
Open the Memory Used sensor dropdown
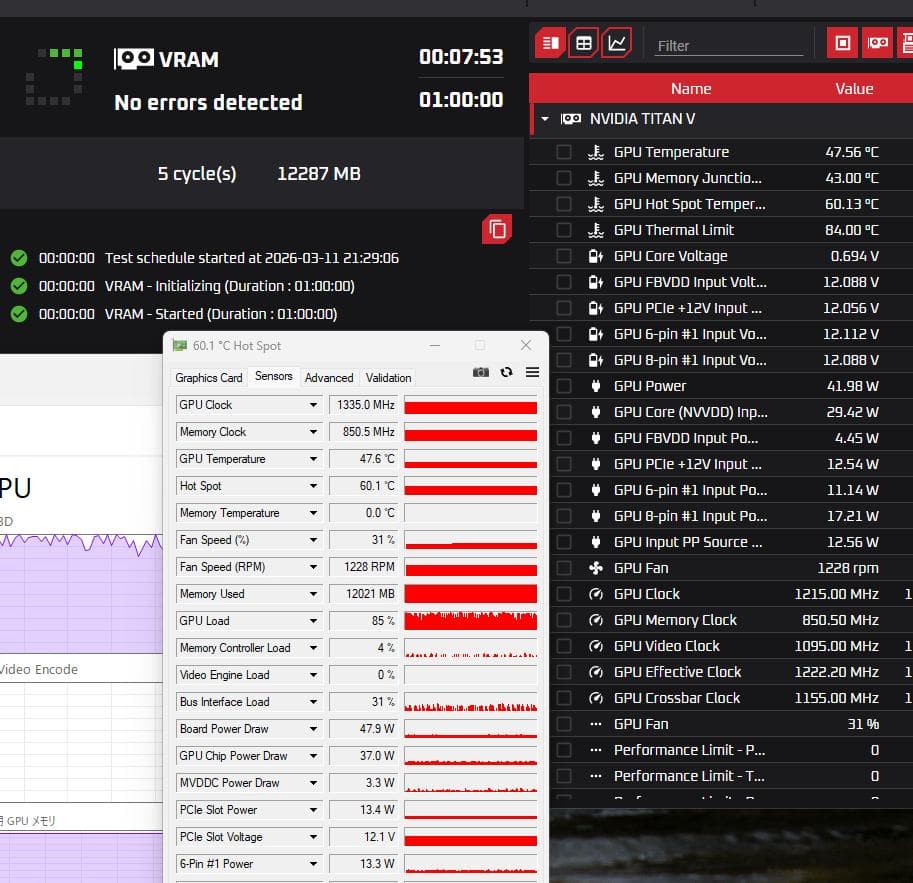coord(313,594)
